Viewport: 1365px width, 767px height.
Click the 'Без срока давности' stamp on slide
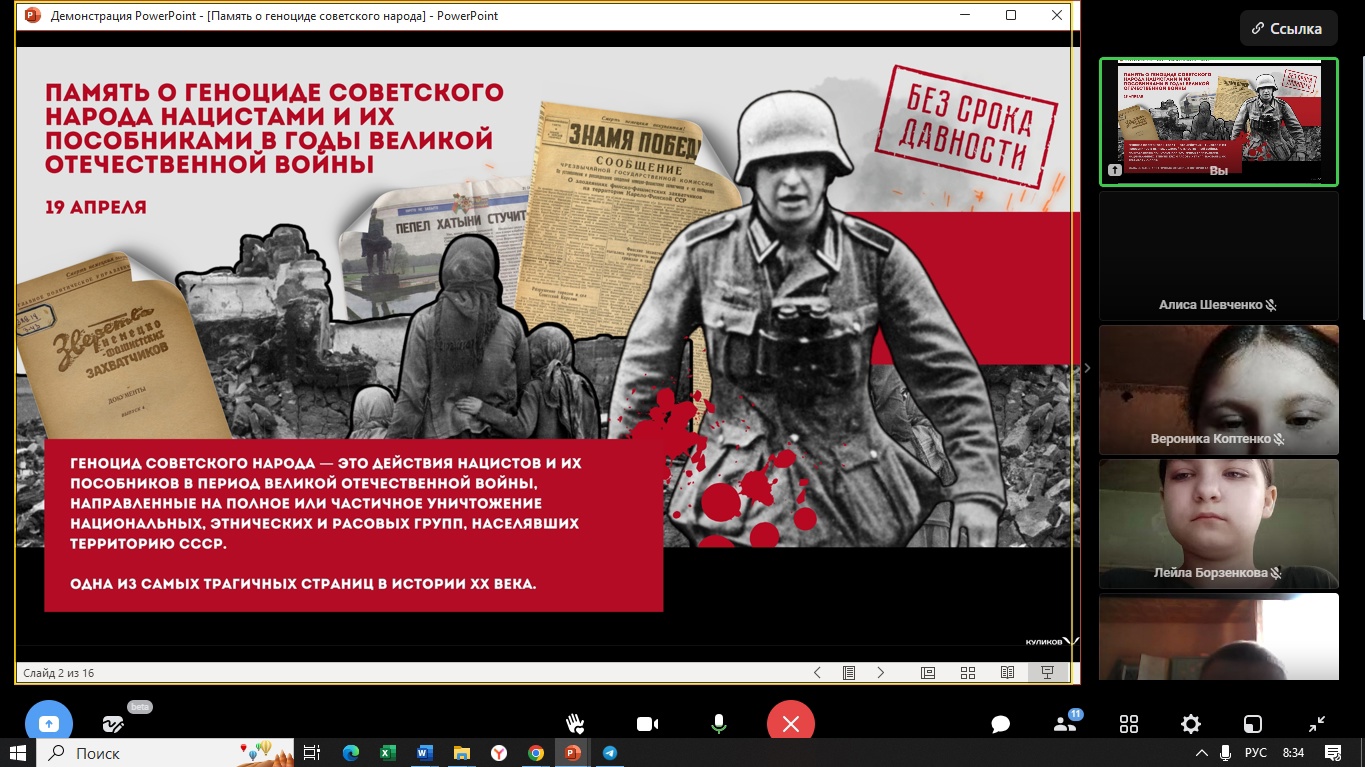(x=966, y=127)
